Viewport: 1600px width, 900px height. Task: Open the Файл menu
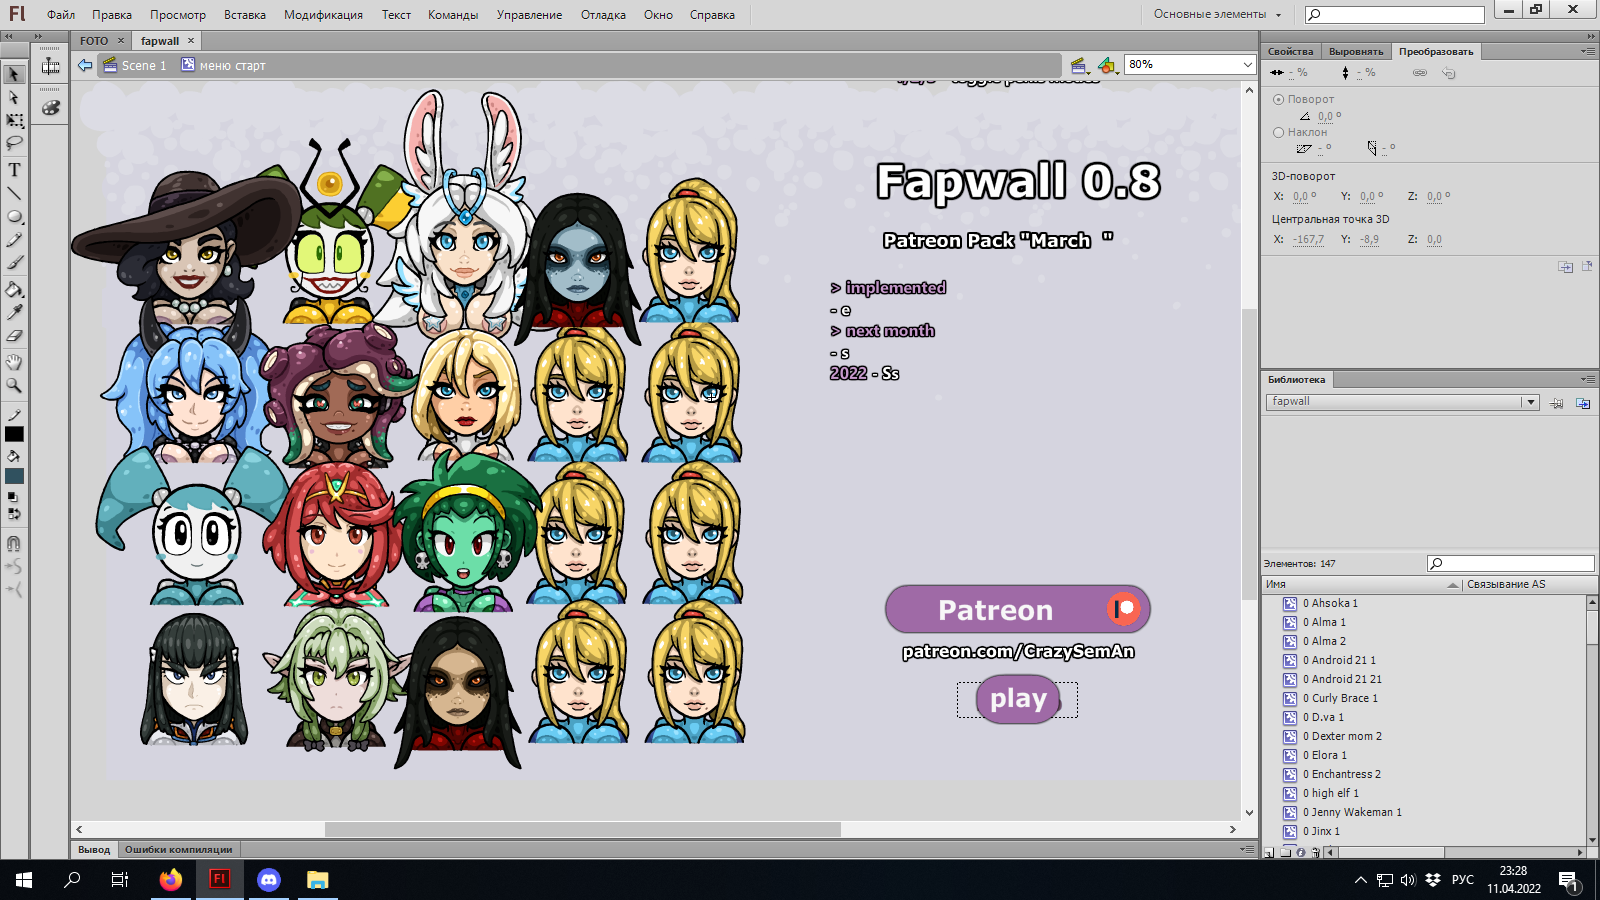click(x=61, y=15)
